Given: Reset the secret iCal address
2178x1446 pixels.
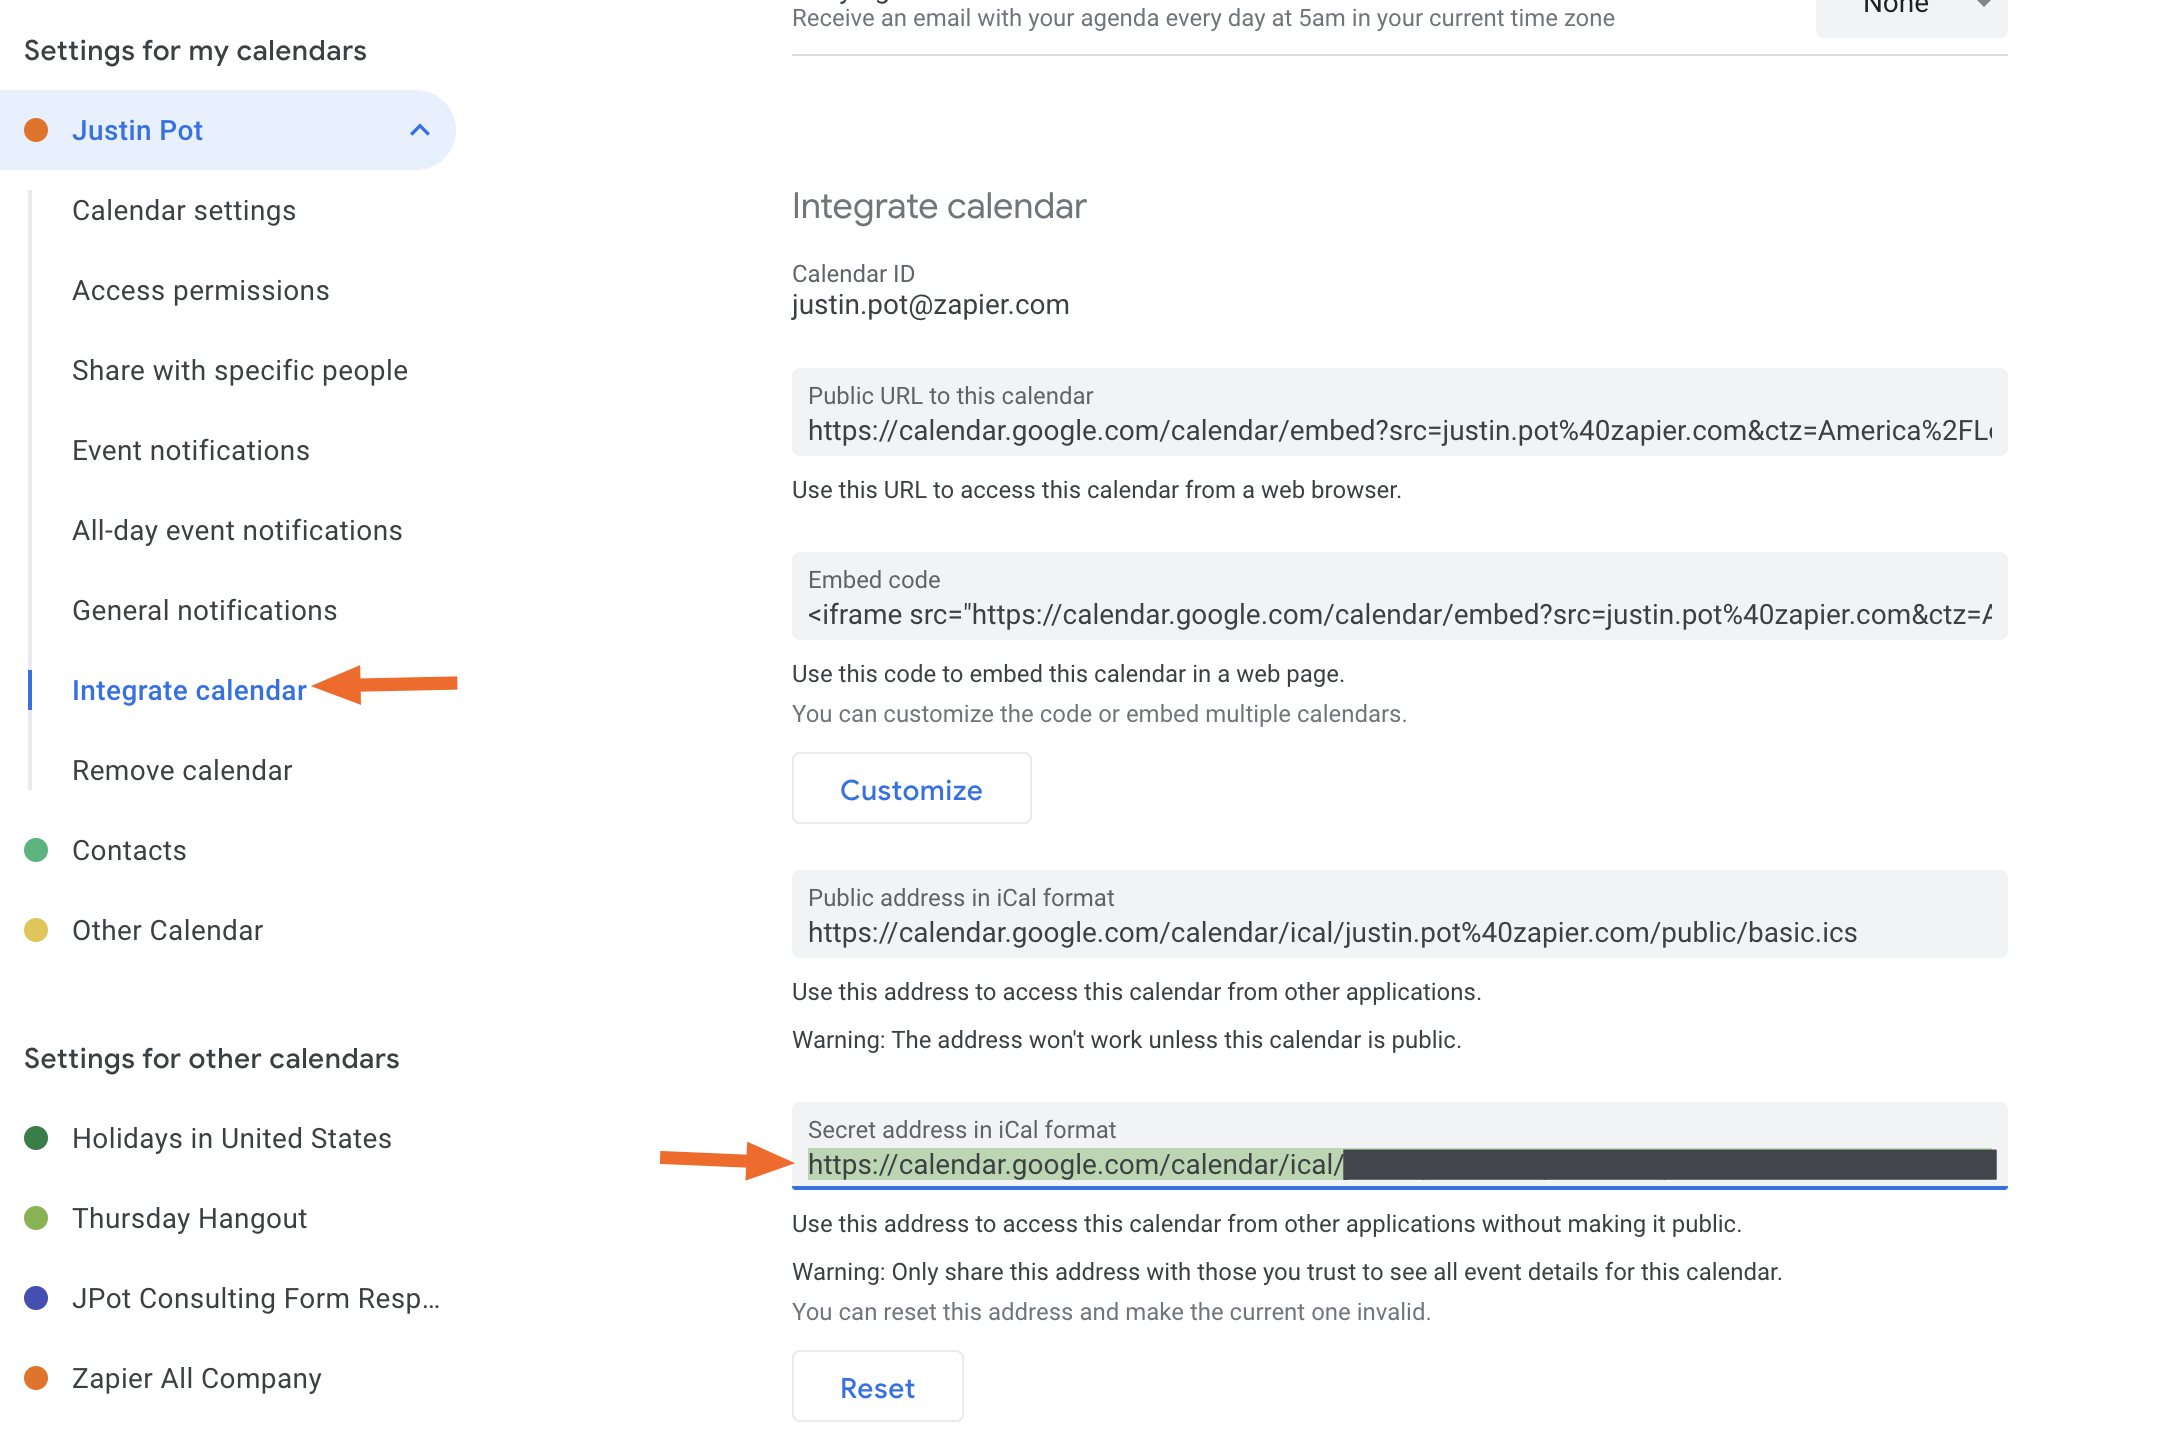Looking at the screenshot, I should coord(877,1388).
